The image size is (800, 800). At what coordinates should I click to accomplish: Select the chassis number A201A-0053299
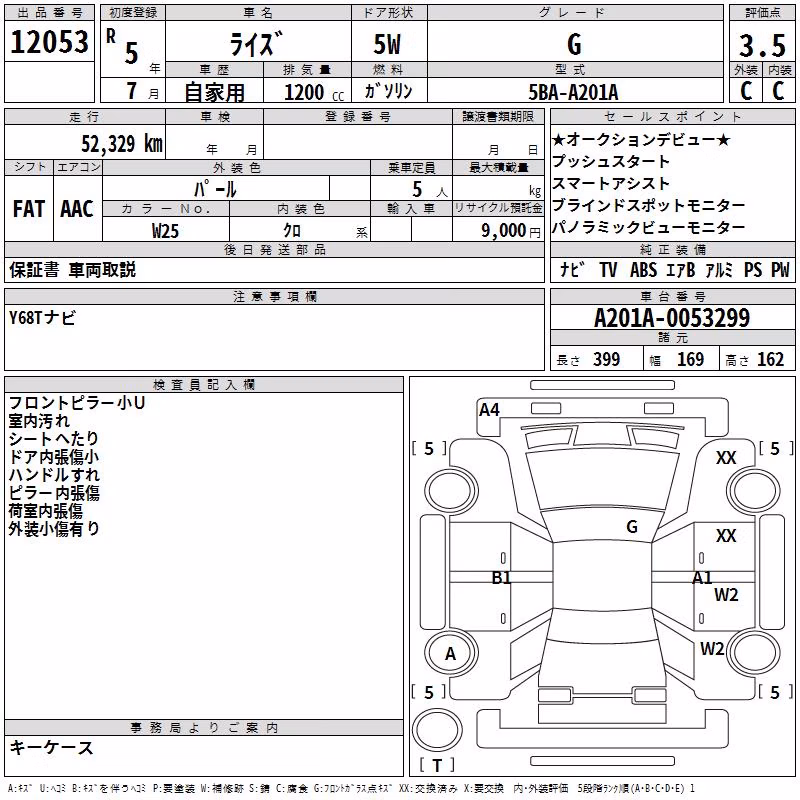[x=672, y=318]
